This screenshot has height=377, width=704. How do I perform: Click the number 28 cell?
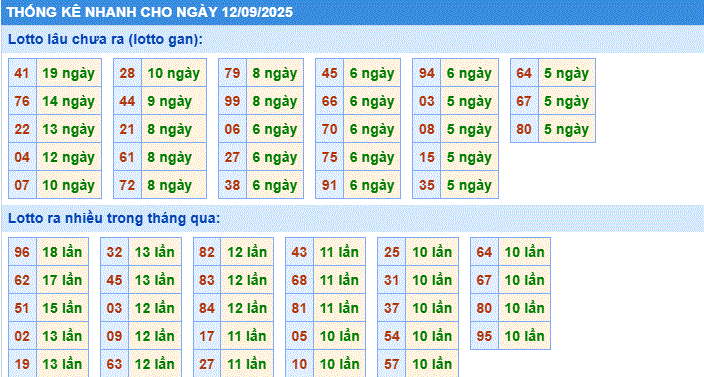tap(128, 73)
